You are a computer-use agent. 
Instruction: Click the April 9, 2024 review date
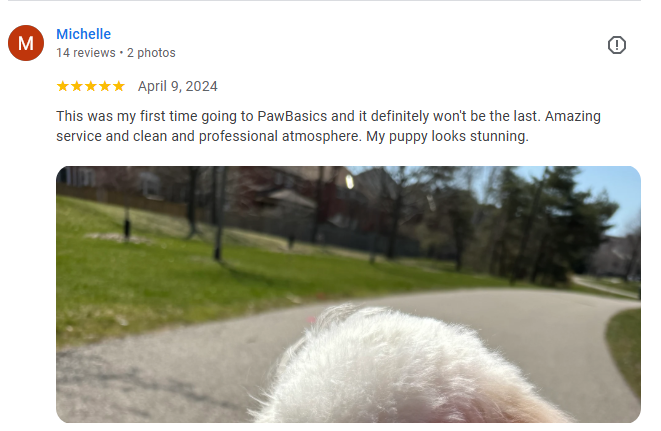click(177, 86)
